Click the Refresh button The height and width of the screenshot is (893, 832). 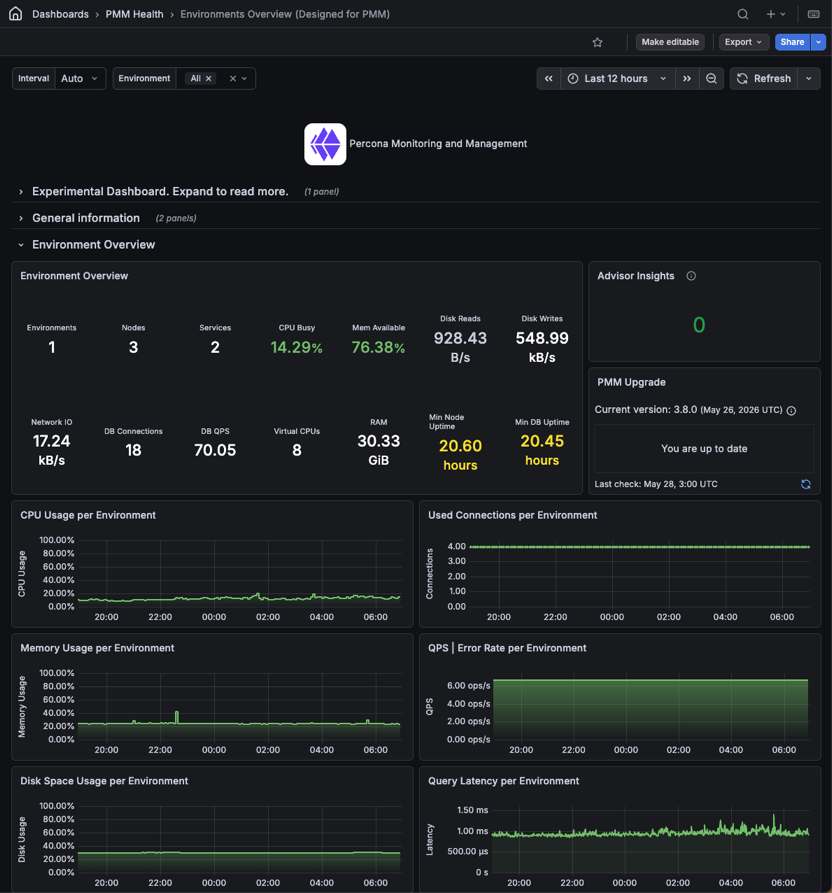coord(764,79)
